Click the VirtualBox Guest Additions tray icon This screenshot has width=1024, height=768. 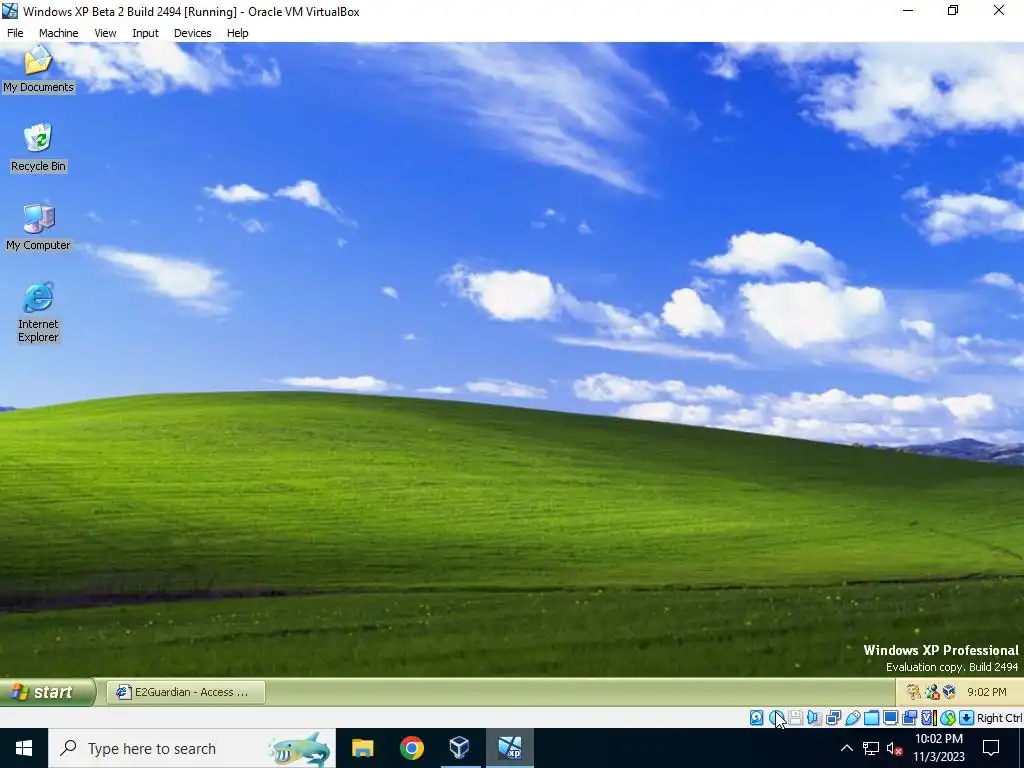click(x=949, y=692)
